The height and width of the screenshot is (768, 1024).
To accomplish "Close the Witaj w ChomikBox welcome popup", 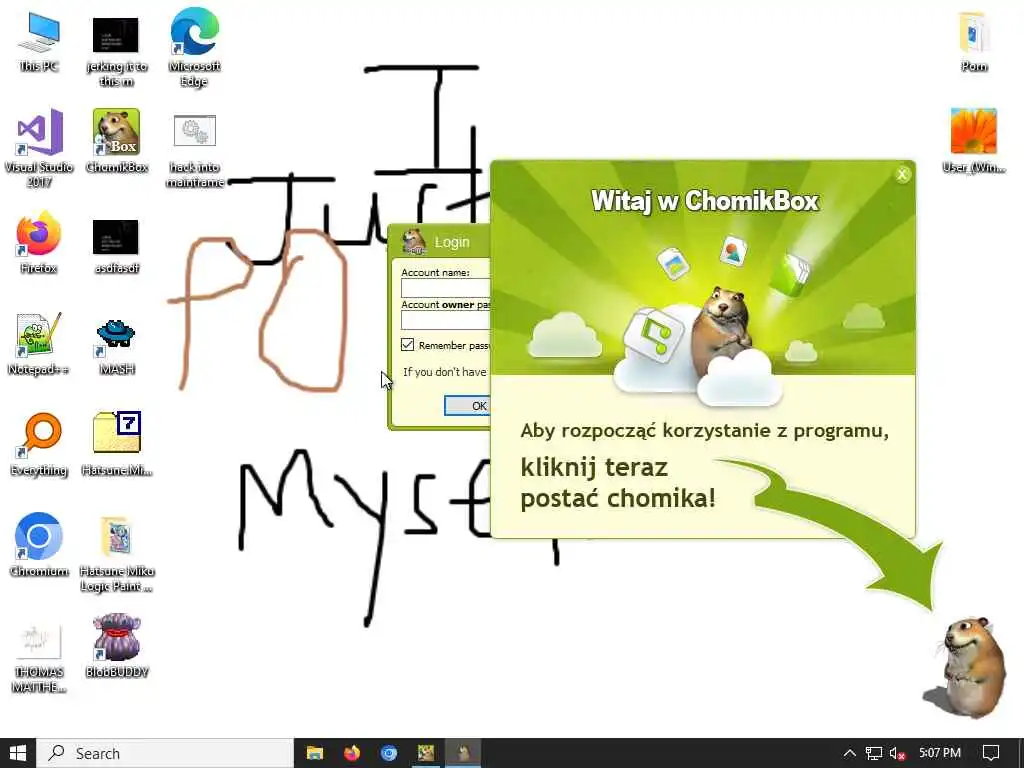I will (902, 174).
